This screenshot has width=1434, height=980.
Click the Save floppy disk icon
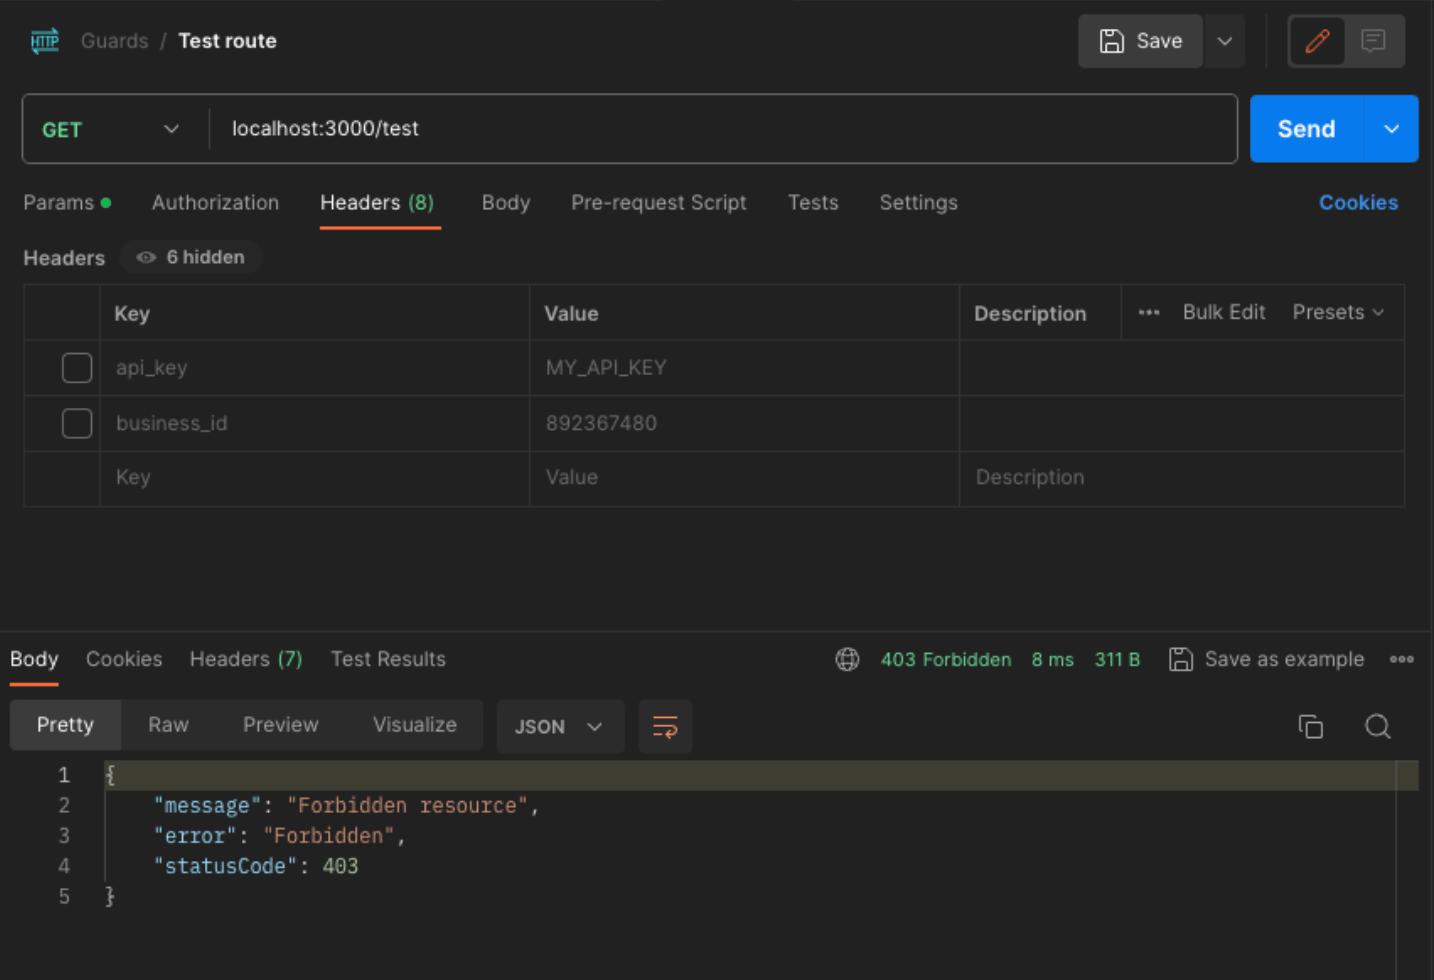[1111, 41]
